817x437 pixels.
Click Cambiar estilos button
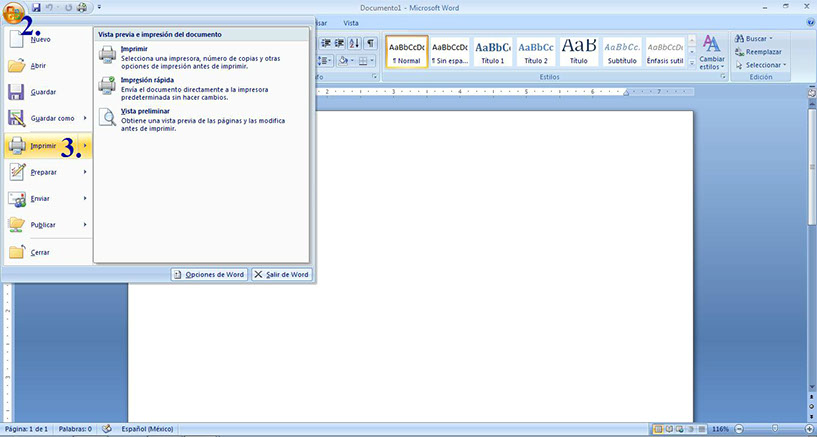pyautogui.click(x=712, y=52)
